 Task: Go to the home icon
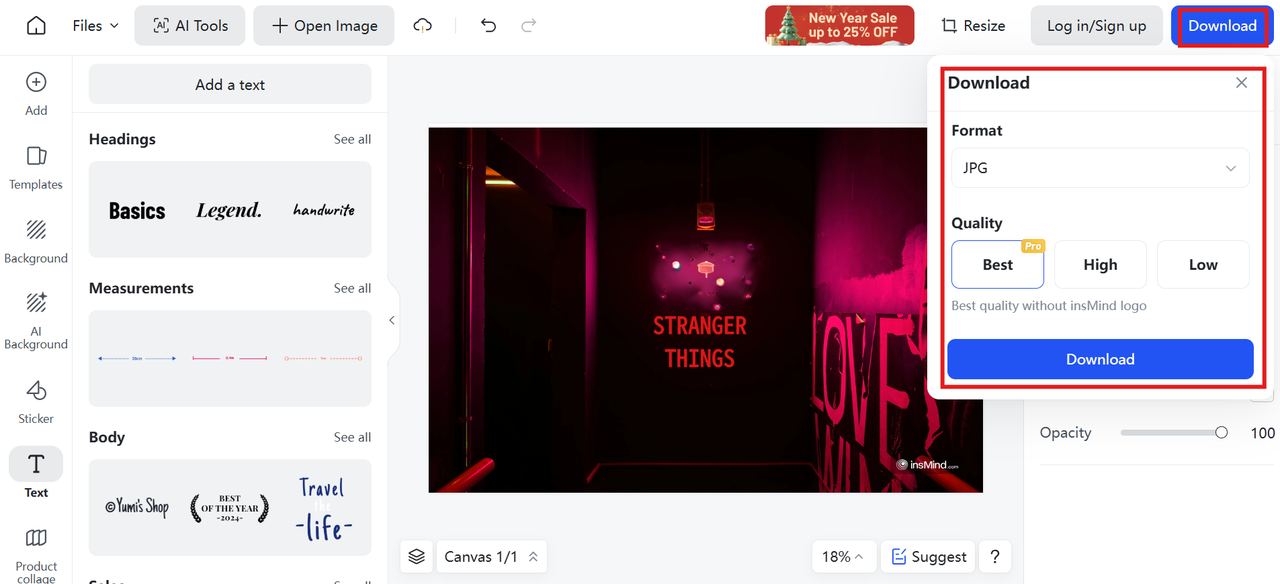point(36,26)
